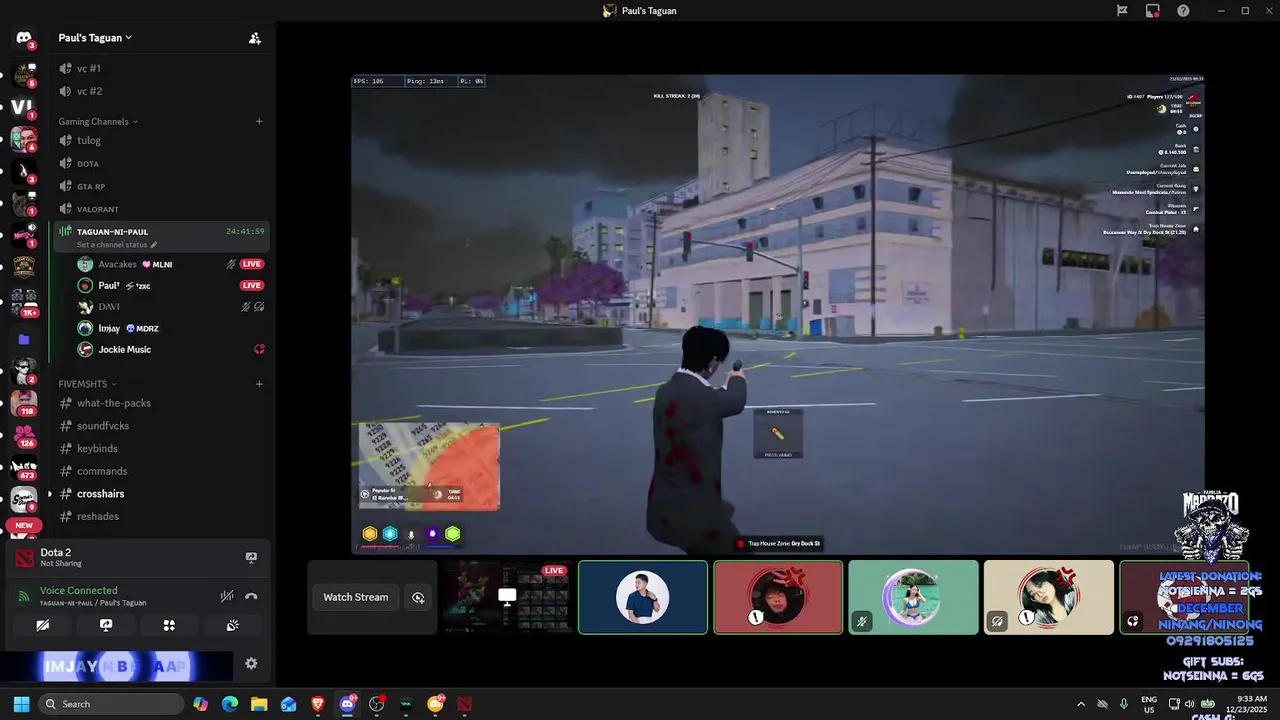Open the what-the-packs text channel

click(160, 403)
